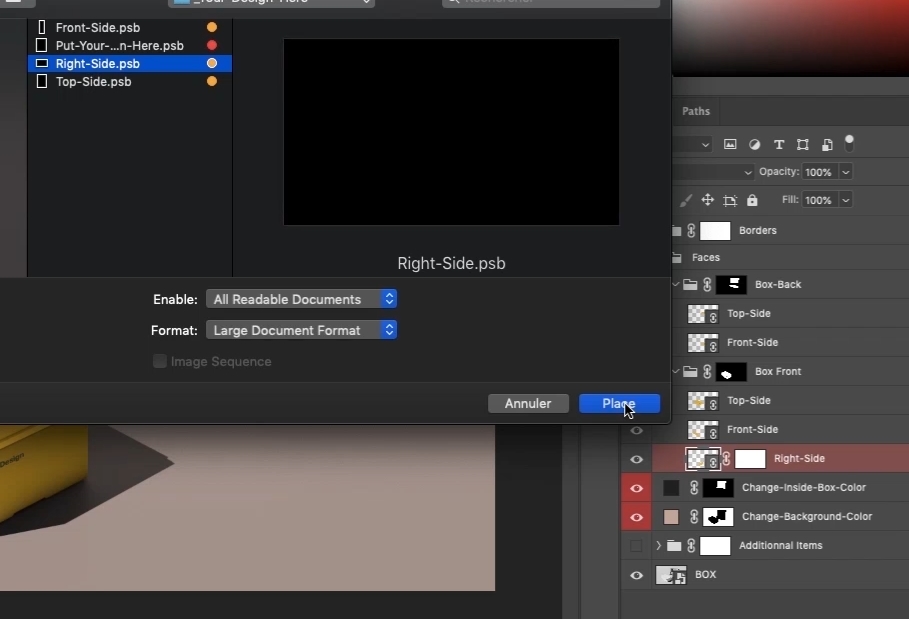Open the Enable file type dropdown

301,299
